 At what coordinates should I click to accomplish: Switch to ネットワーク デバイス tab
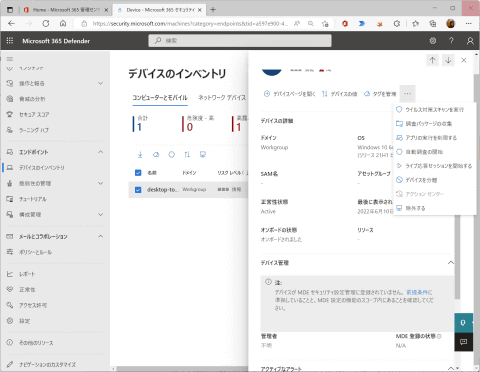pos(222,98)
